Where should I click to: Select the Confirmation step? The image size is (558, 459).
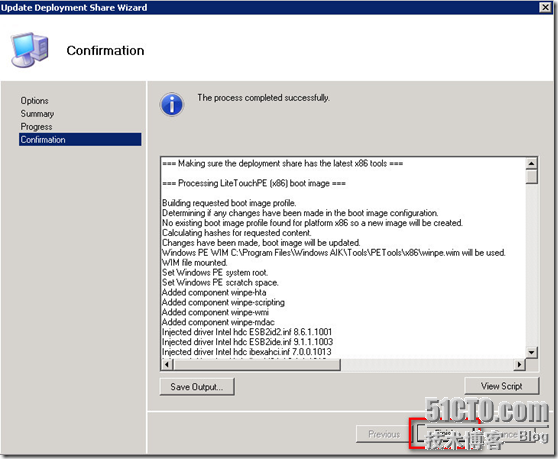80,139
